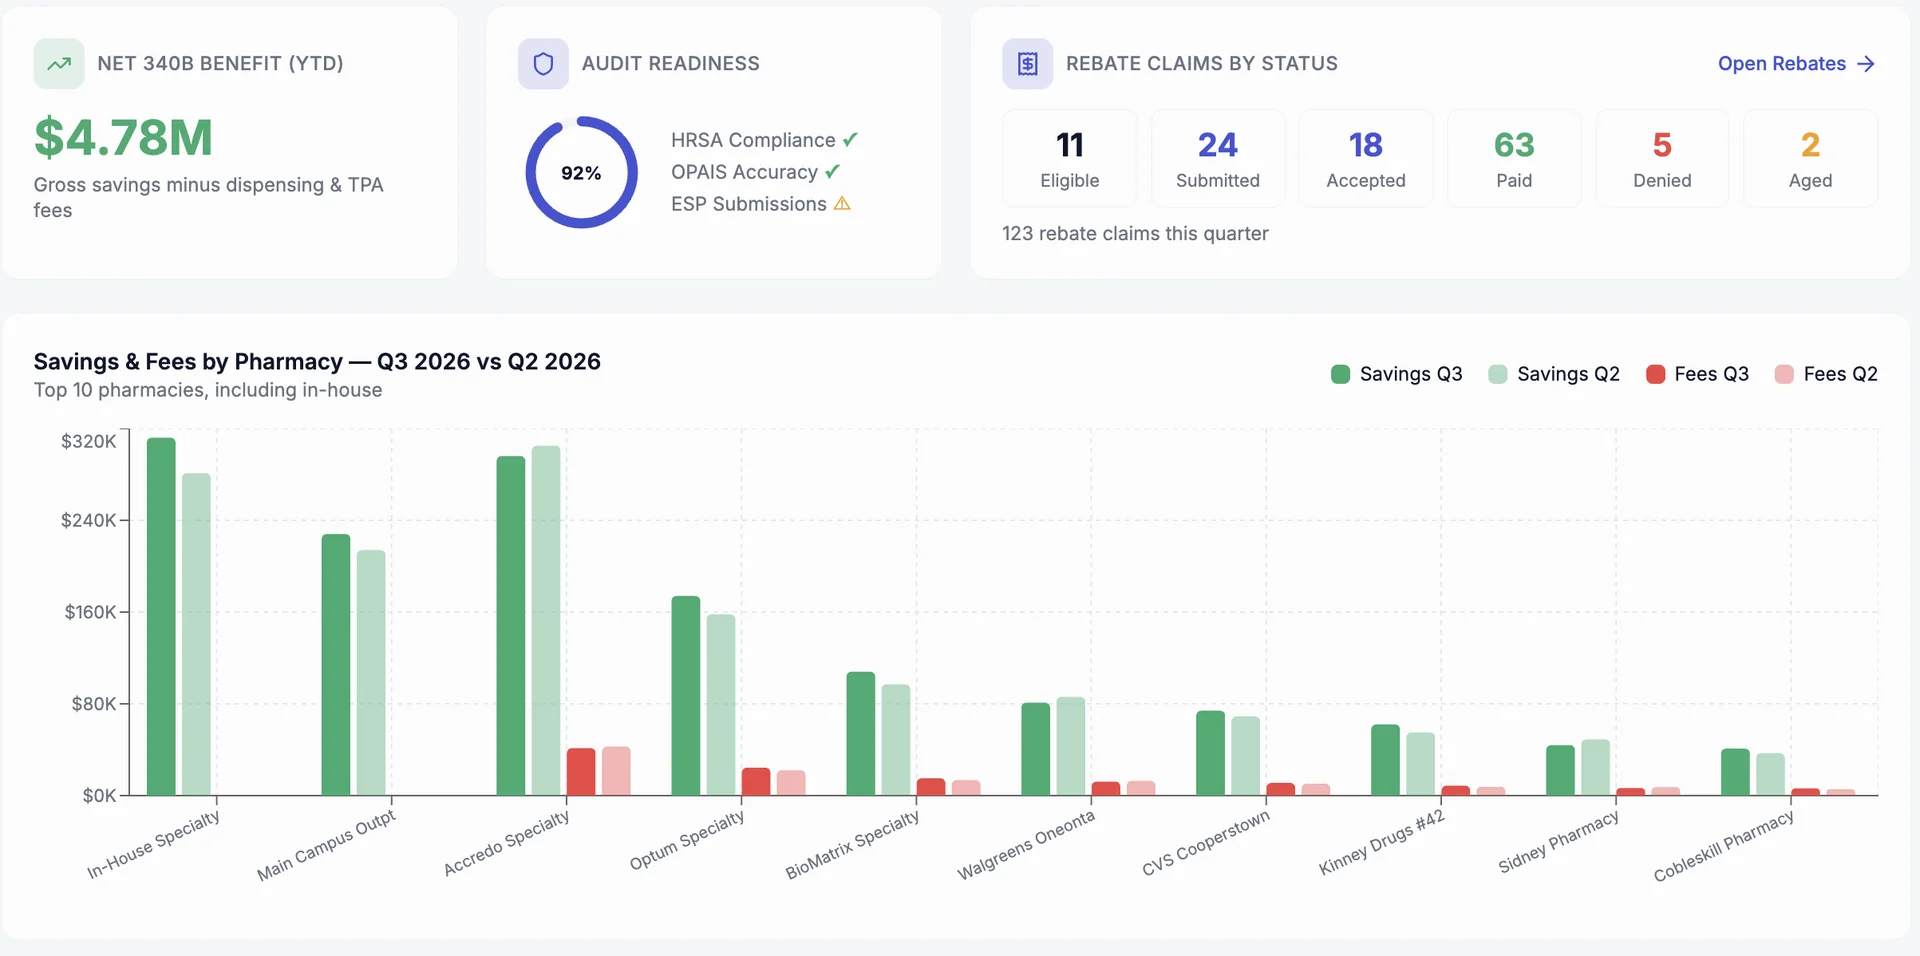1920x956 pixels.
Task: Click the green checkmark after HRSA Compliance
Action: [850, 140]
